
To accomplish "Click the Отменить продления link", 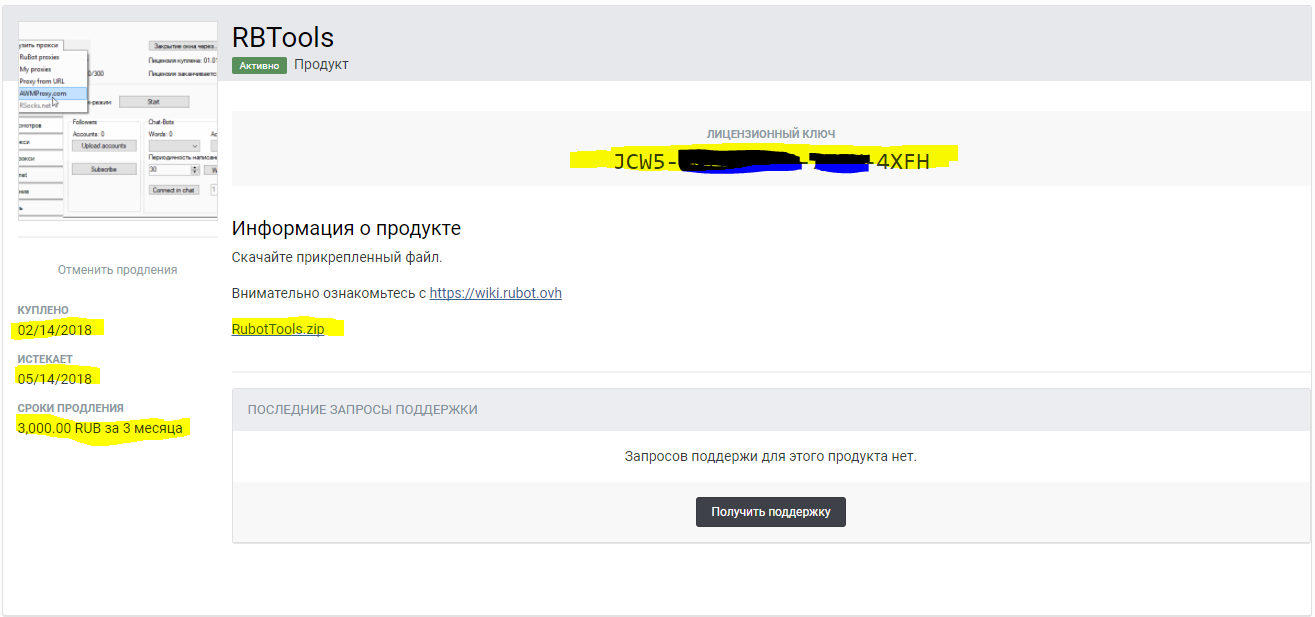I will [117, 269].
